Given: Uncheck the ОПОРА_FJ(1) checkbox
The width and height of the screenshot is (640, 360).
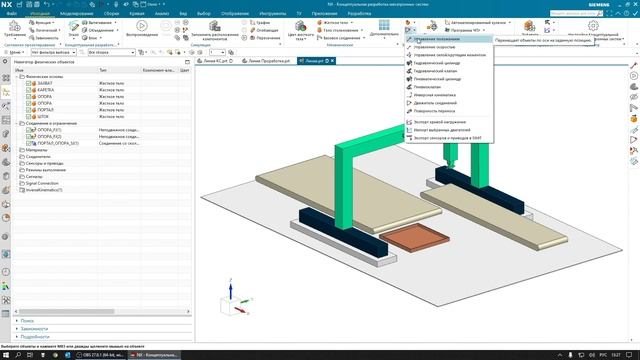Looking at the screenshot, I should point(29,130).
